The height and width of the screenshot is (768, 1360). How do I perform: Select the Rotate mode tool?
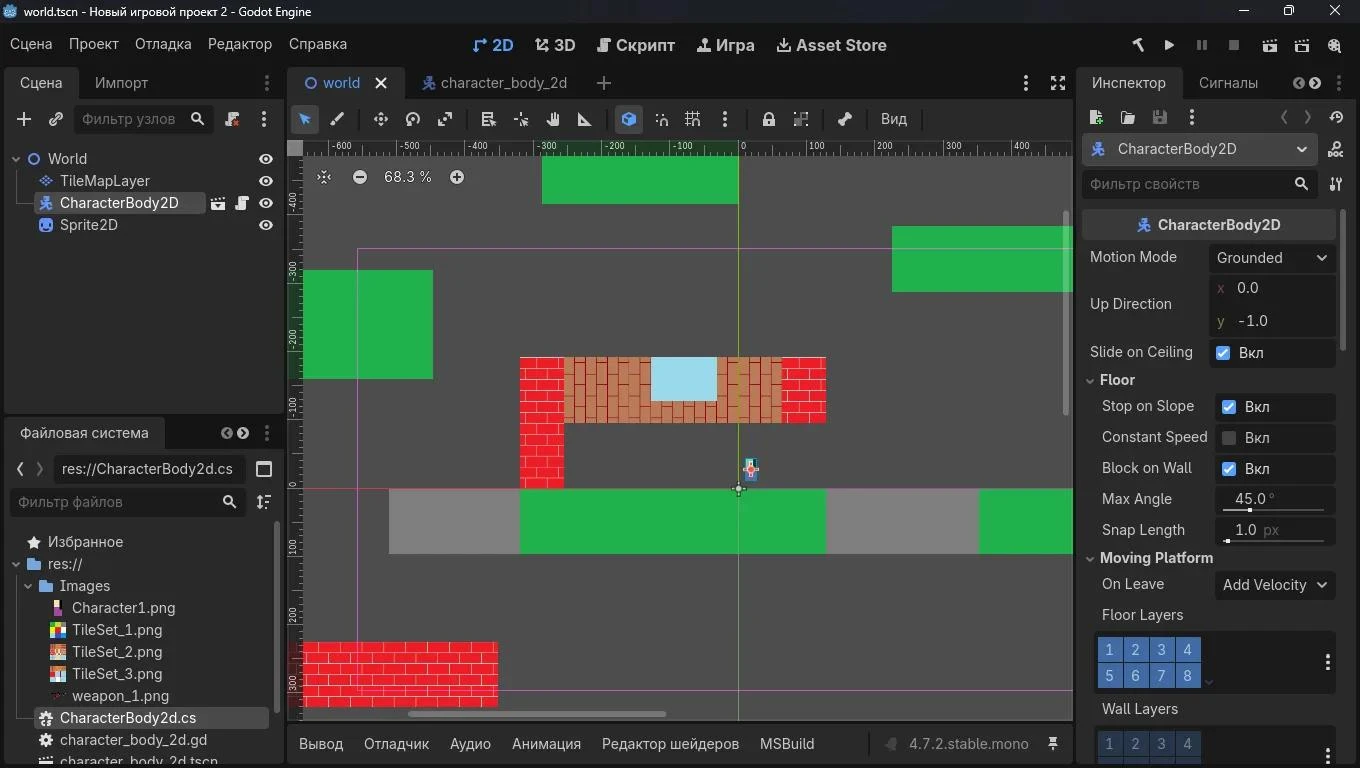tap(413, 119)
